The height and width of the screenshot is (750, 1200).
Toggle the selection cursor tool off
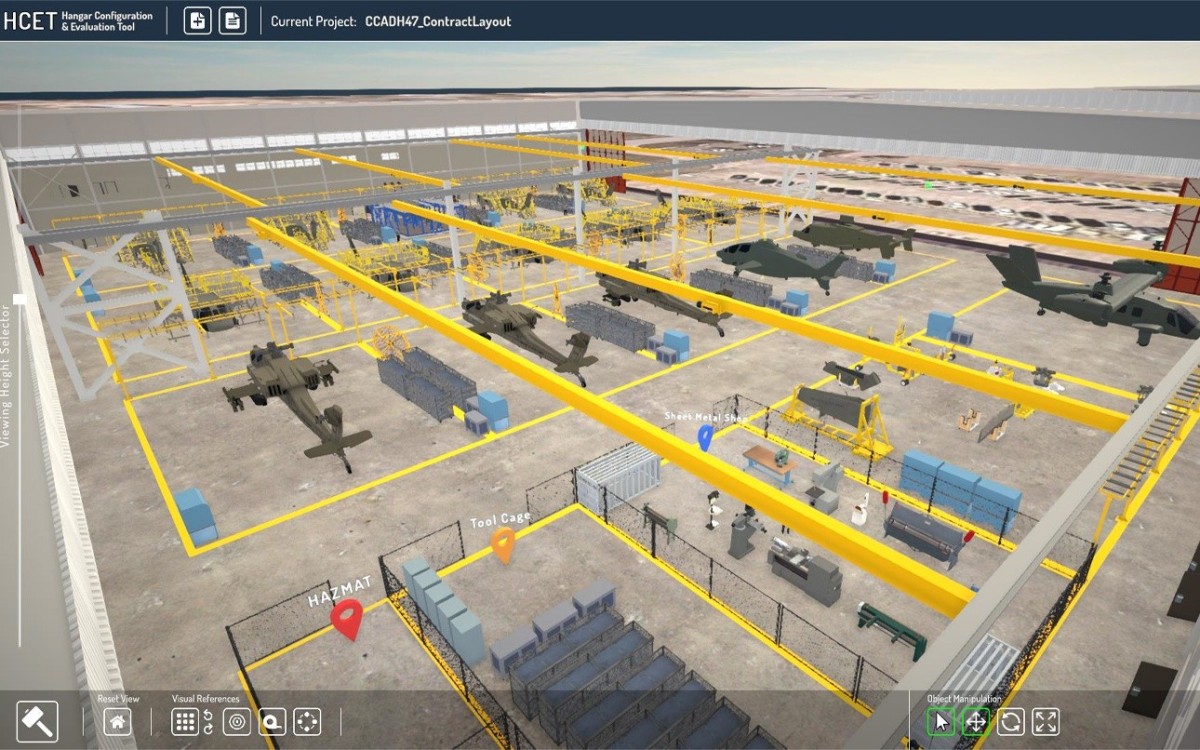940,719
